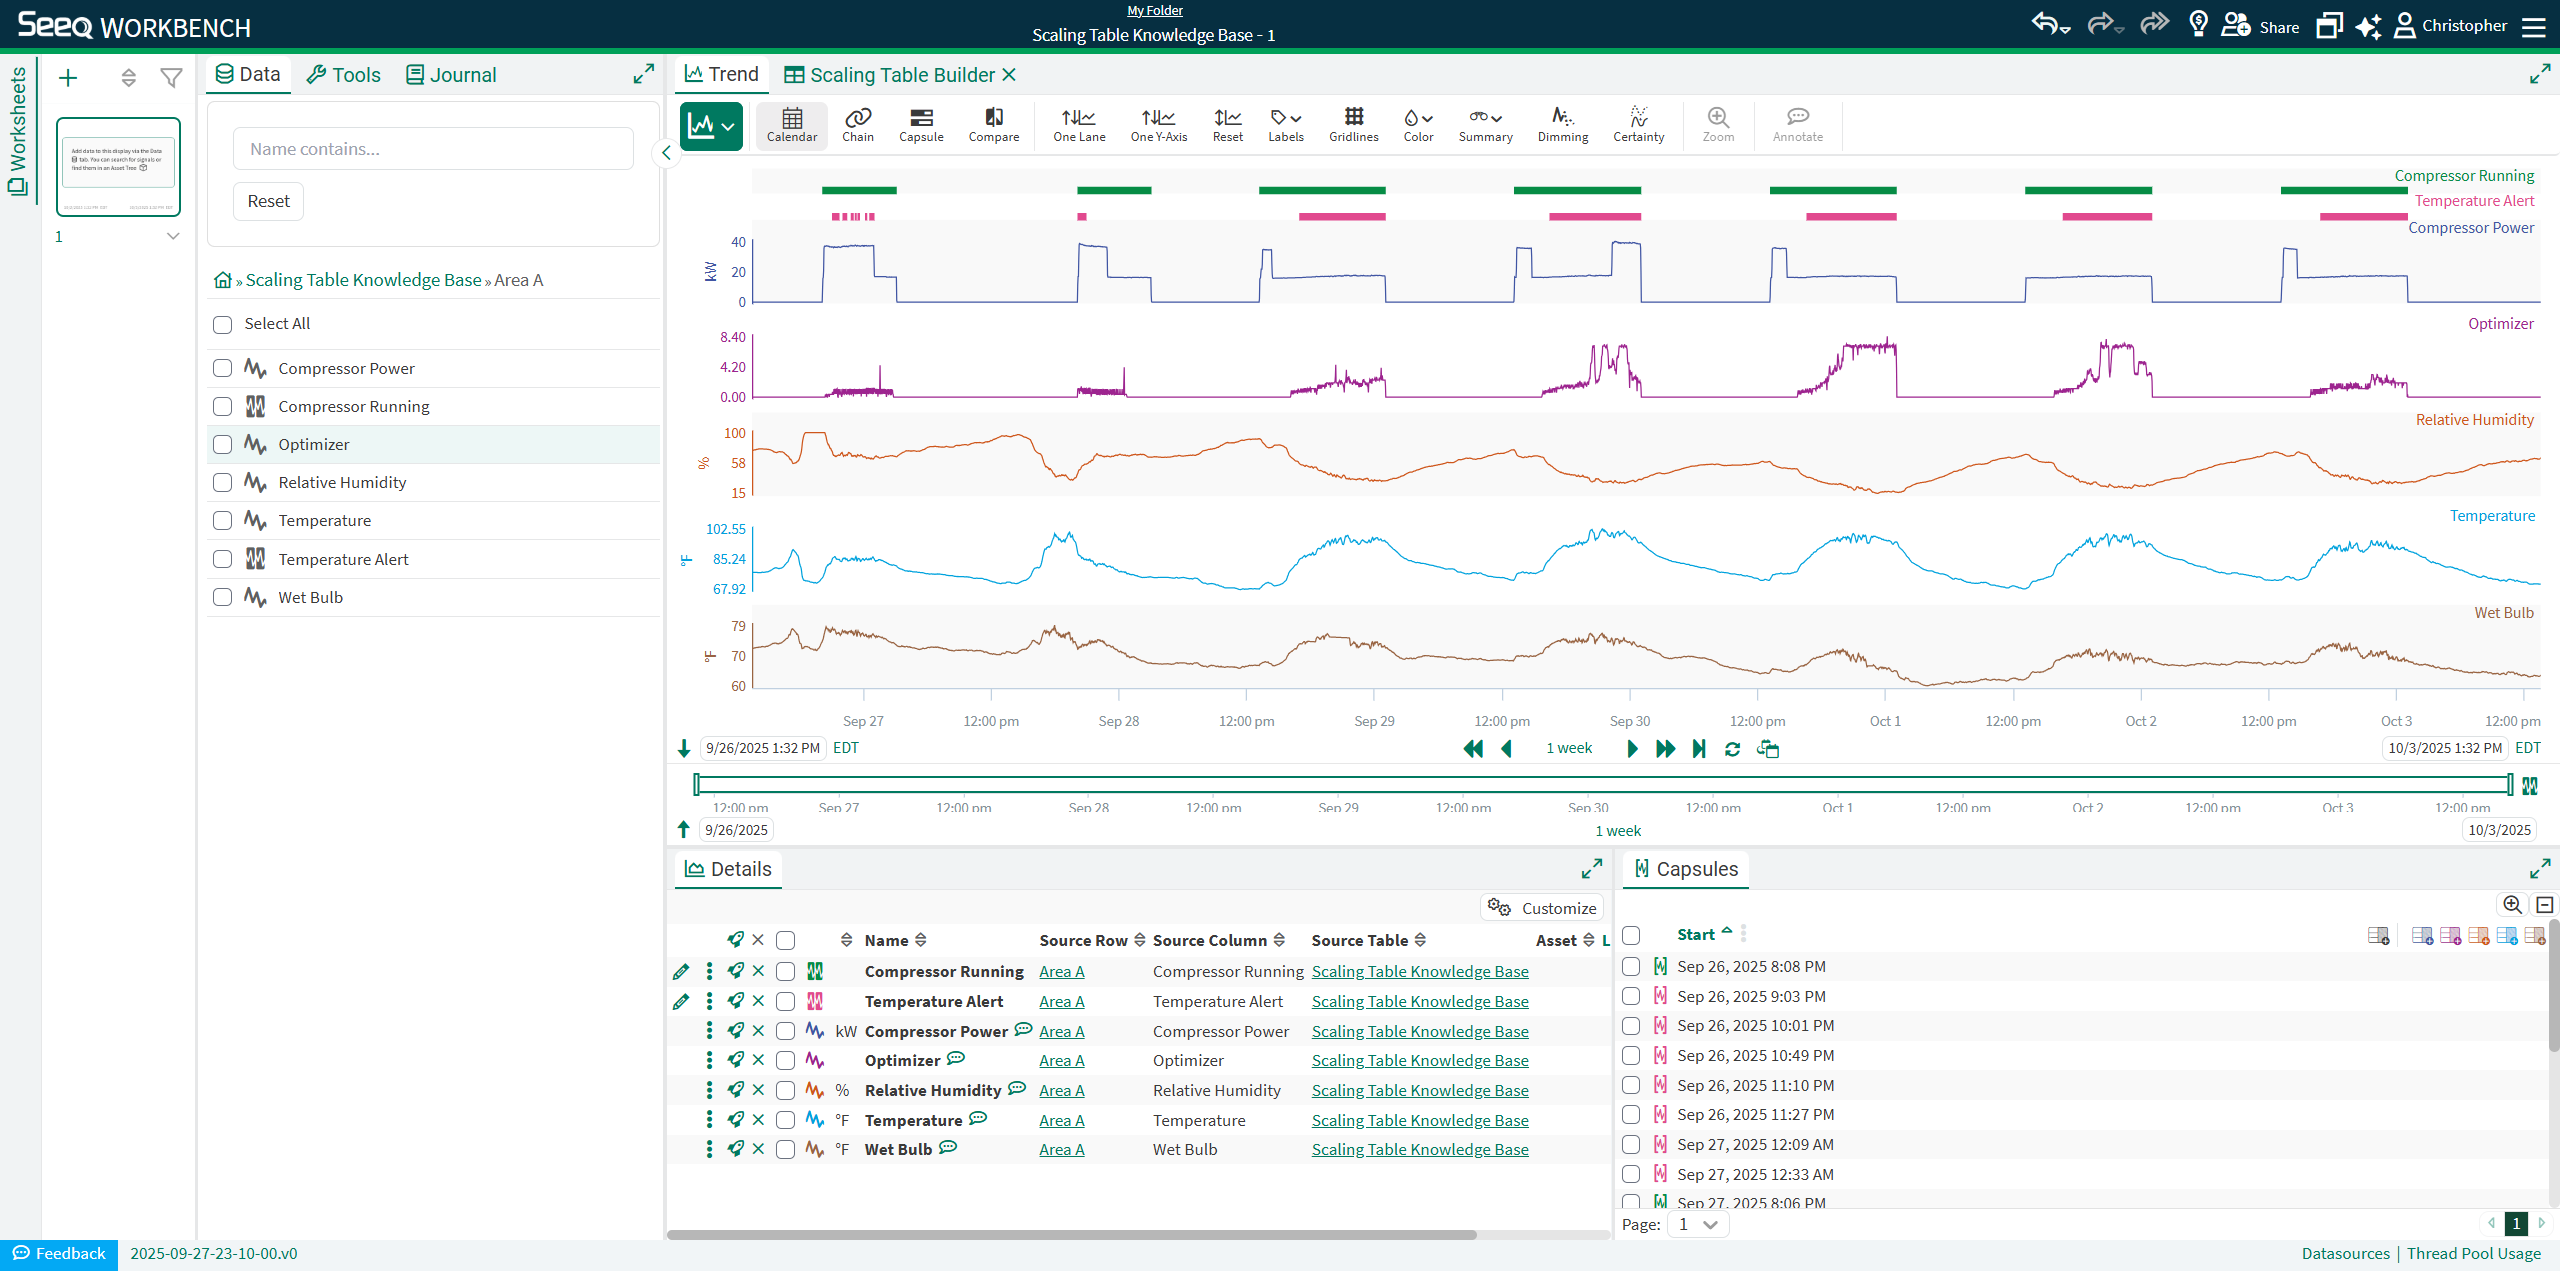Switch to the Tools tab

[x=344, y=75]
